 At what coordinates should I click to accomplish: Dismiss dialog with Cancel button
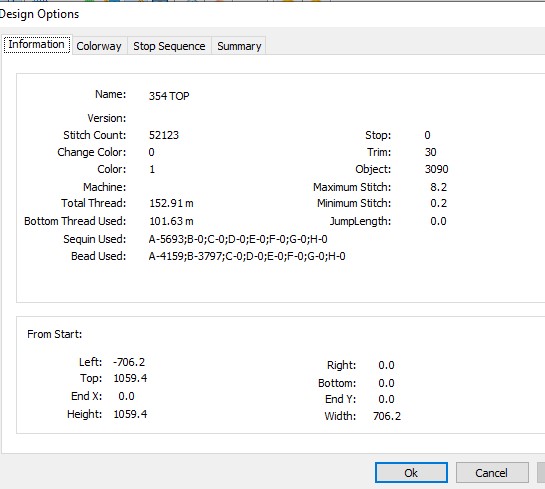492,473
